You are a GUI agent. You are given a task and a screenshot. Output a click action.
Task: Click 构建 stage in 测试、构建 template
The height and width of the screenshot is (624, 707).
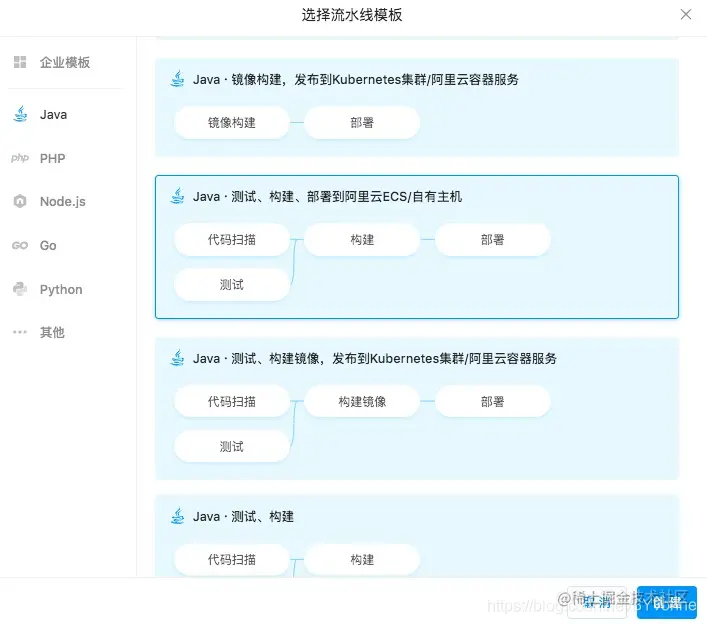pyautogui.click(x=362, y=560)
